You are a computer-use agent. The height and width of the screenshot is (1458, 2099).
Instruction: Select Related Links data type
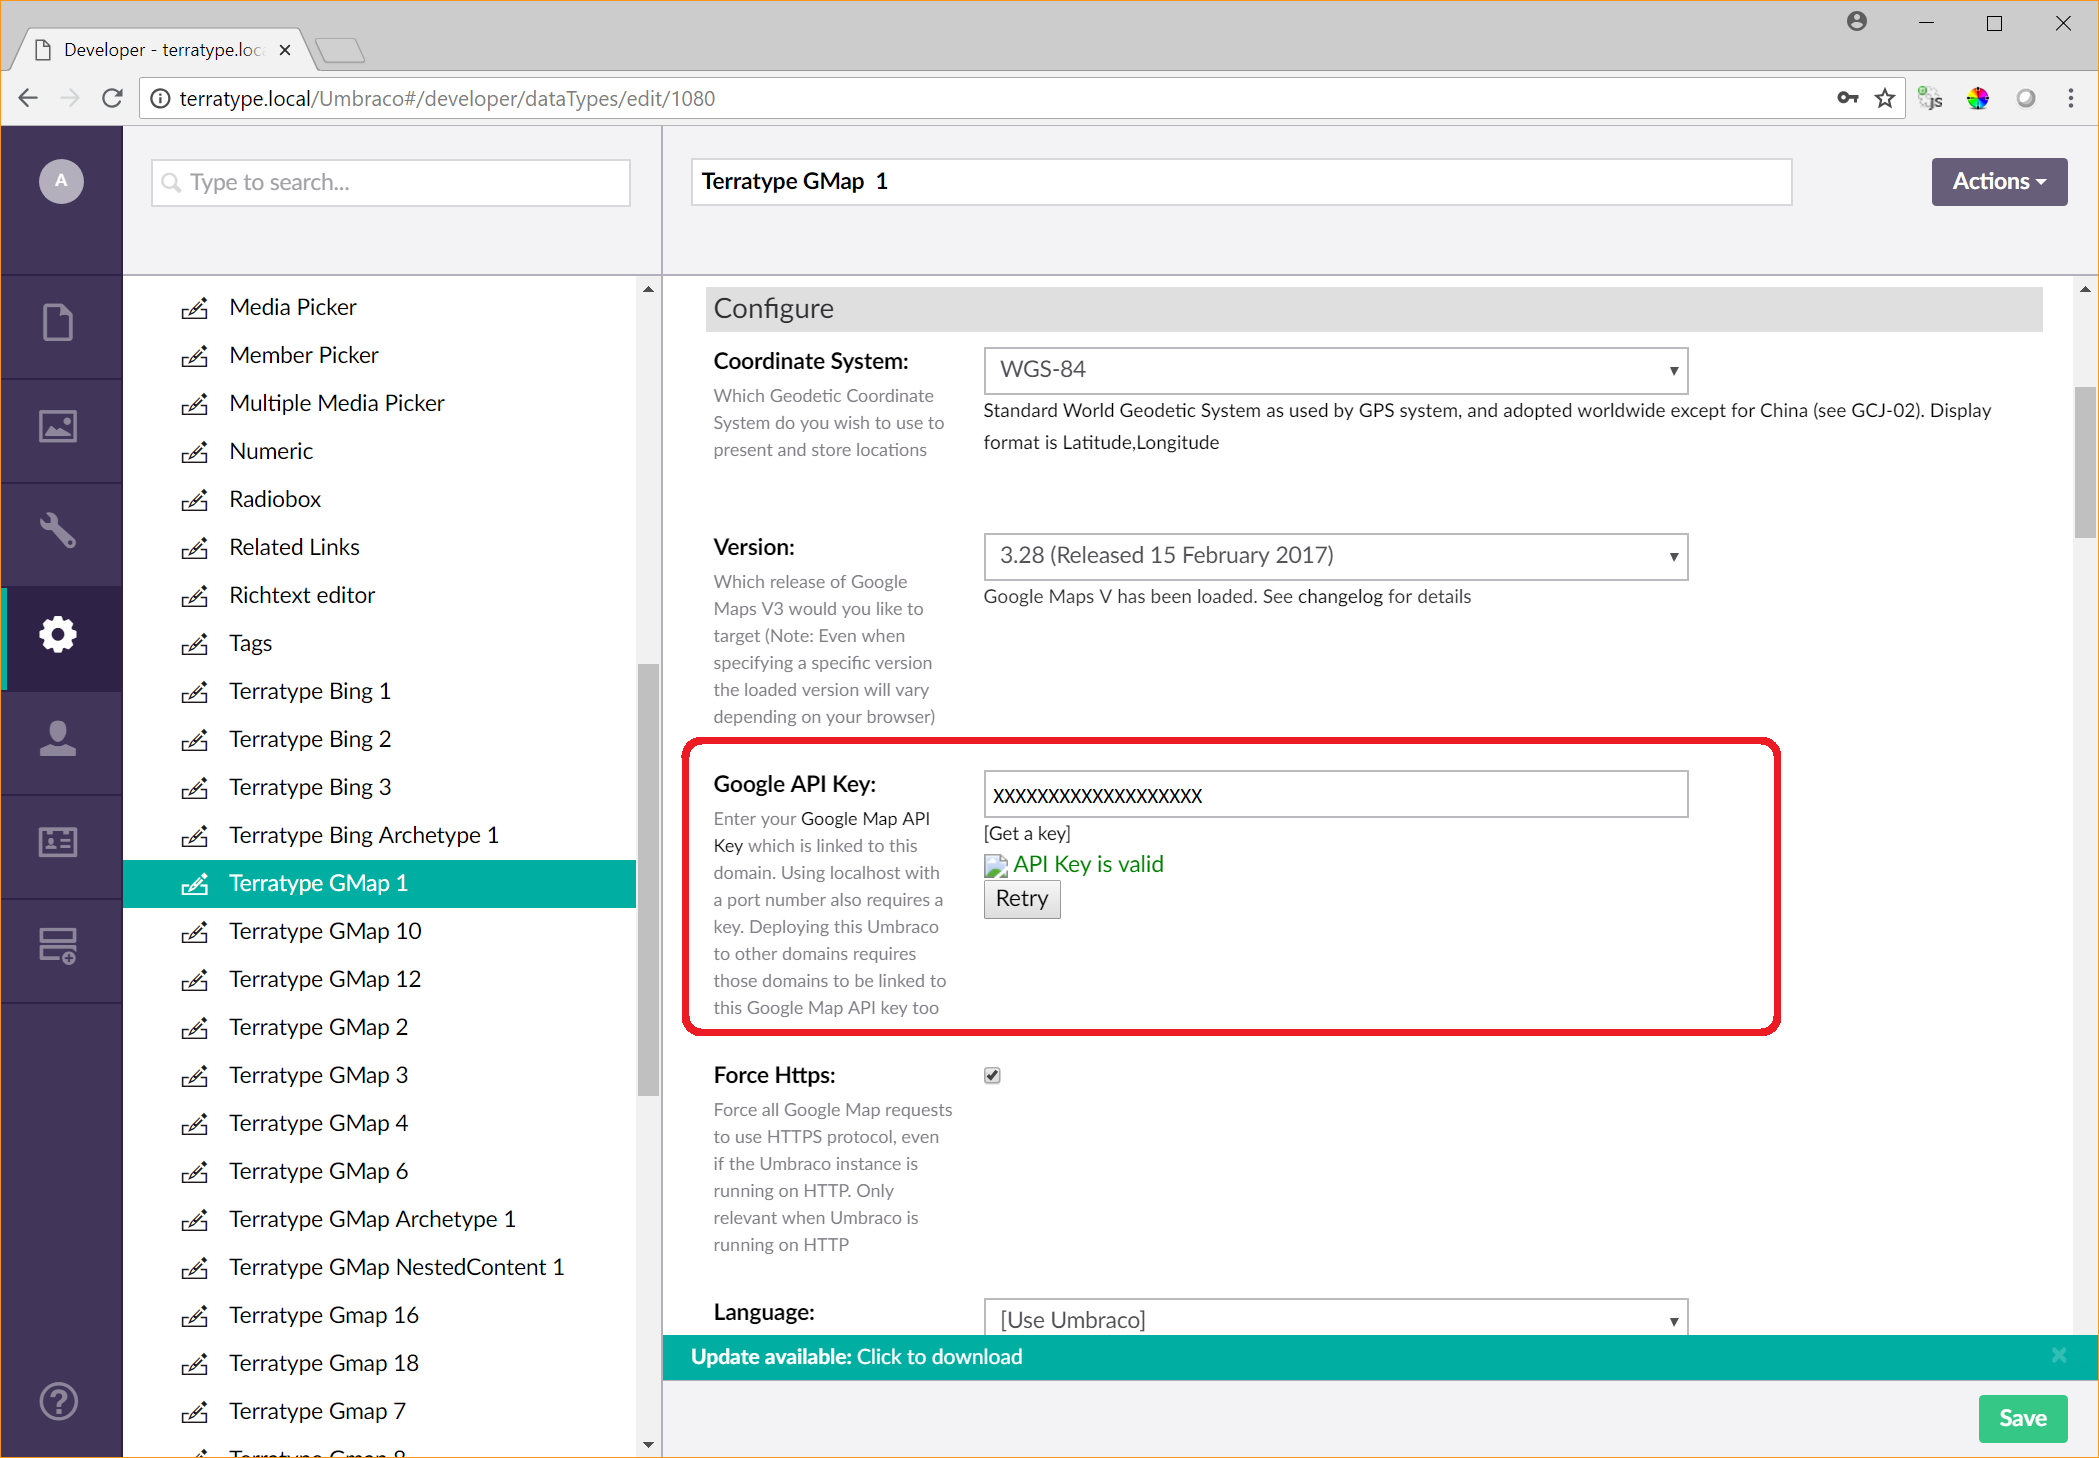tap(294, 547)
